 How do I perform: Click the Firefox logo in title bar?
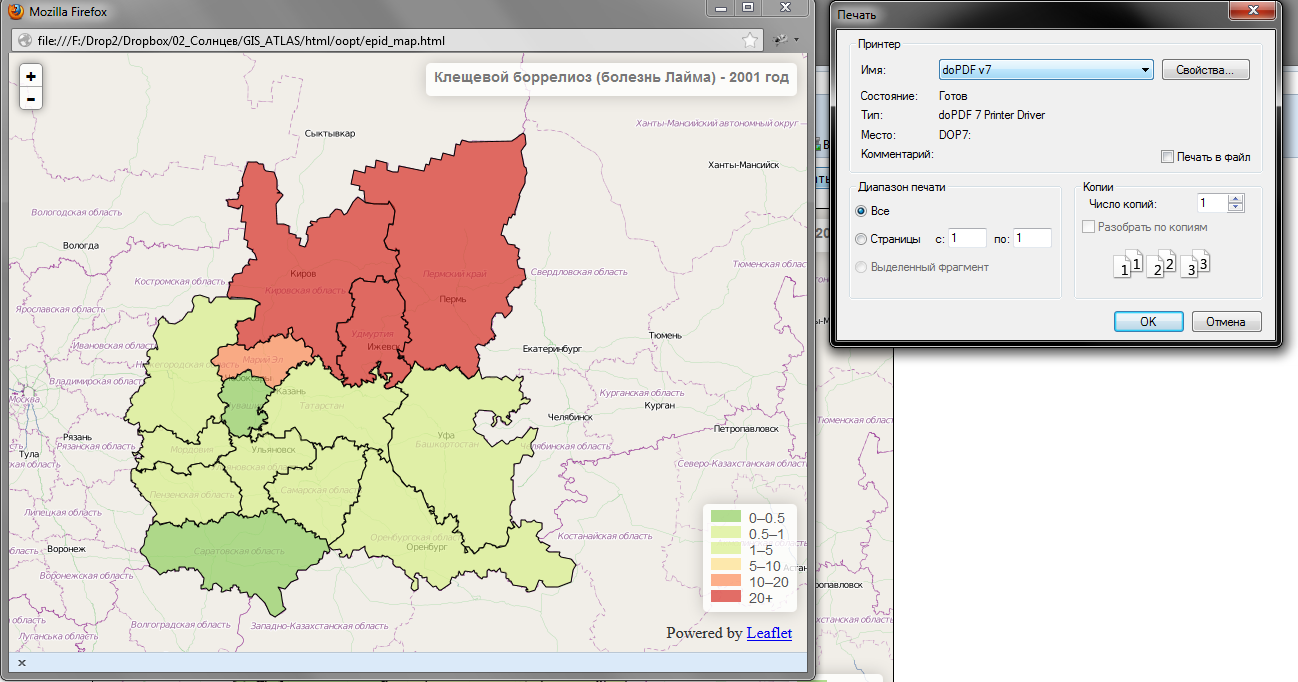[x=16, y=13]
